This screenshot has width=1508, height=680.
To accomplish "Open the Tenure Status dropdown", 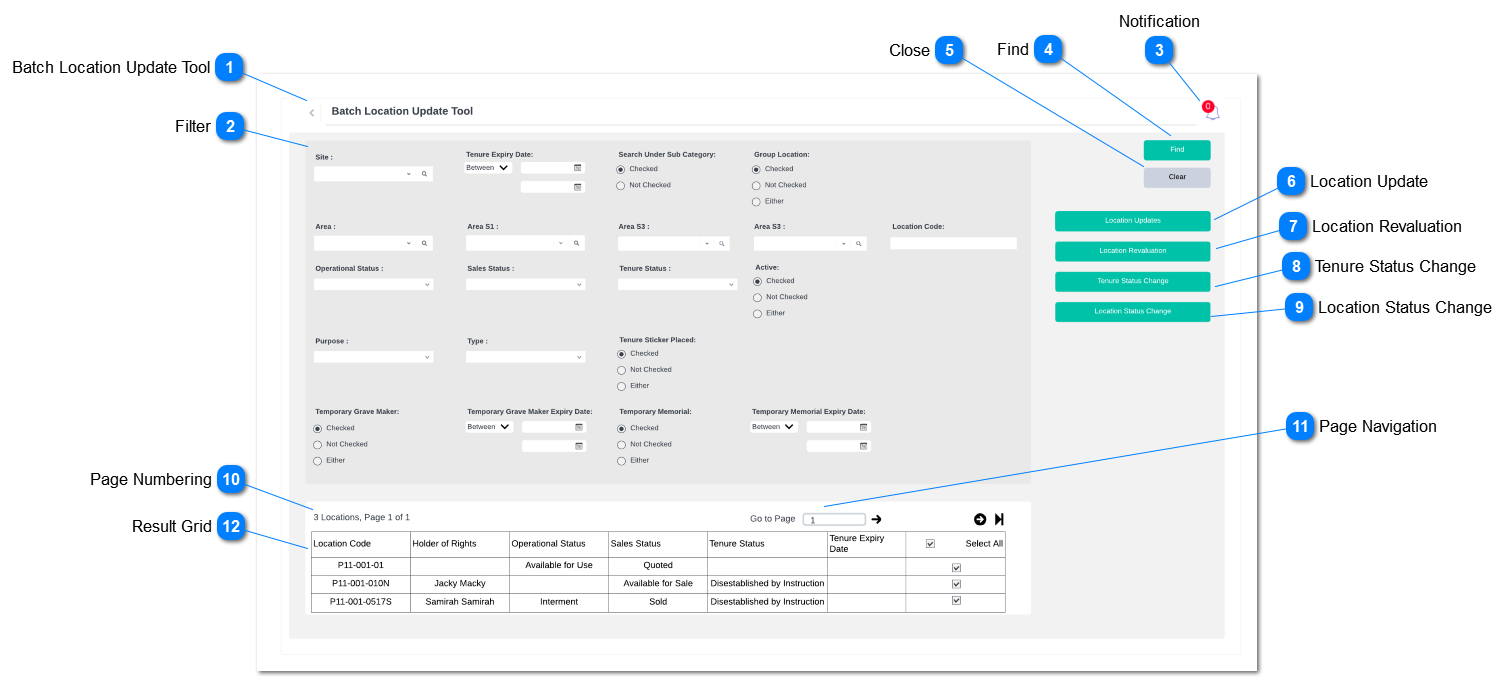I will (x=678, y=285).
